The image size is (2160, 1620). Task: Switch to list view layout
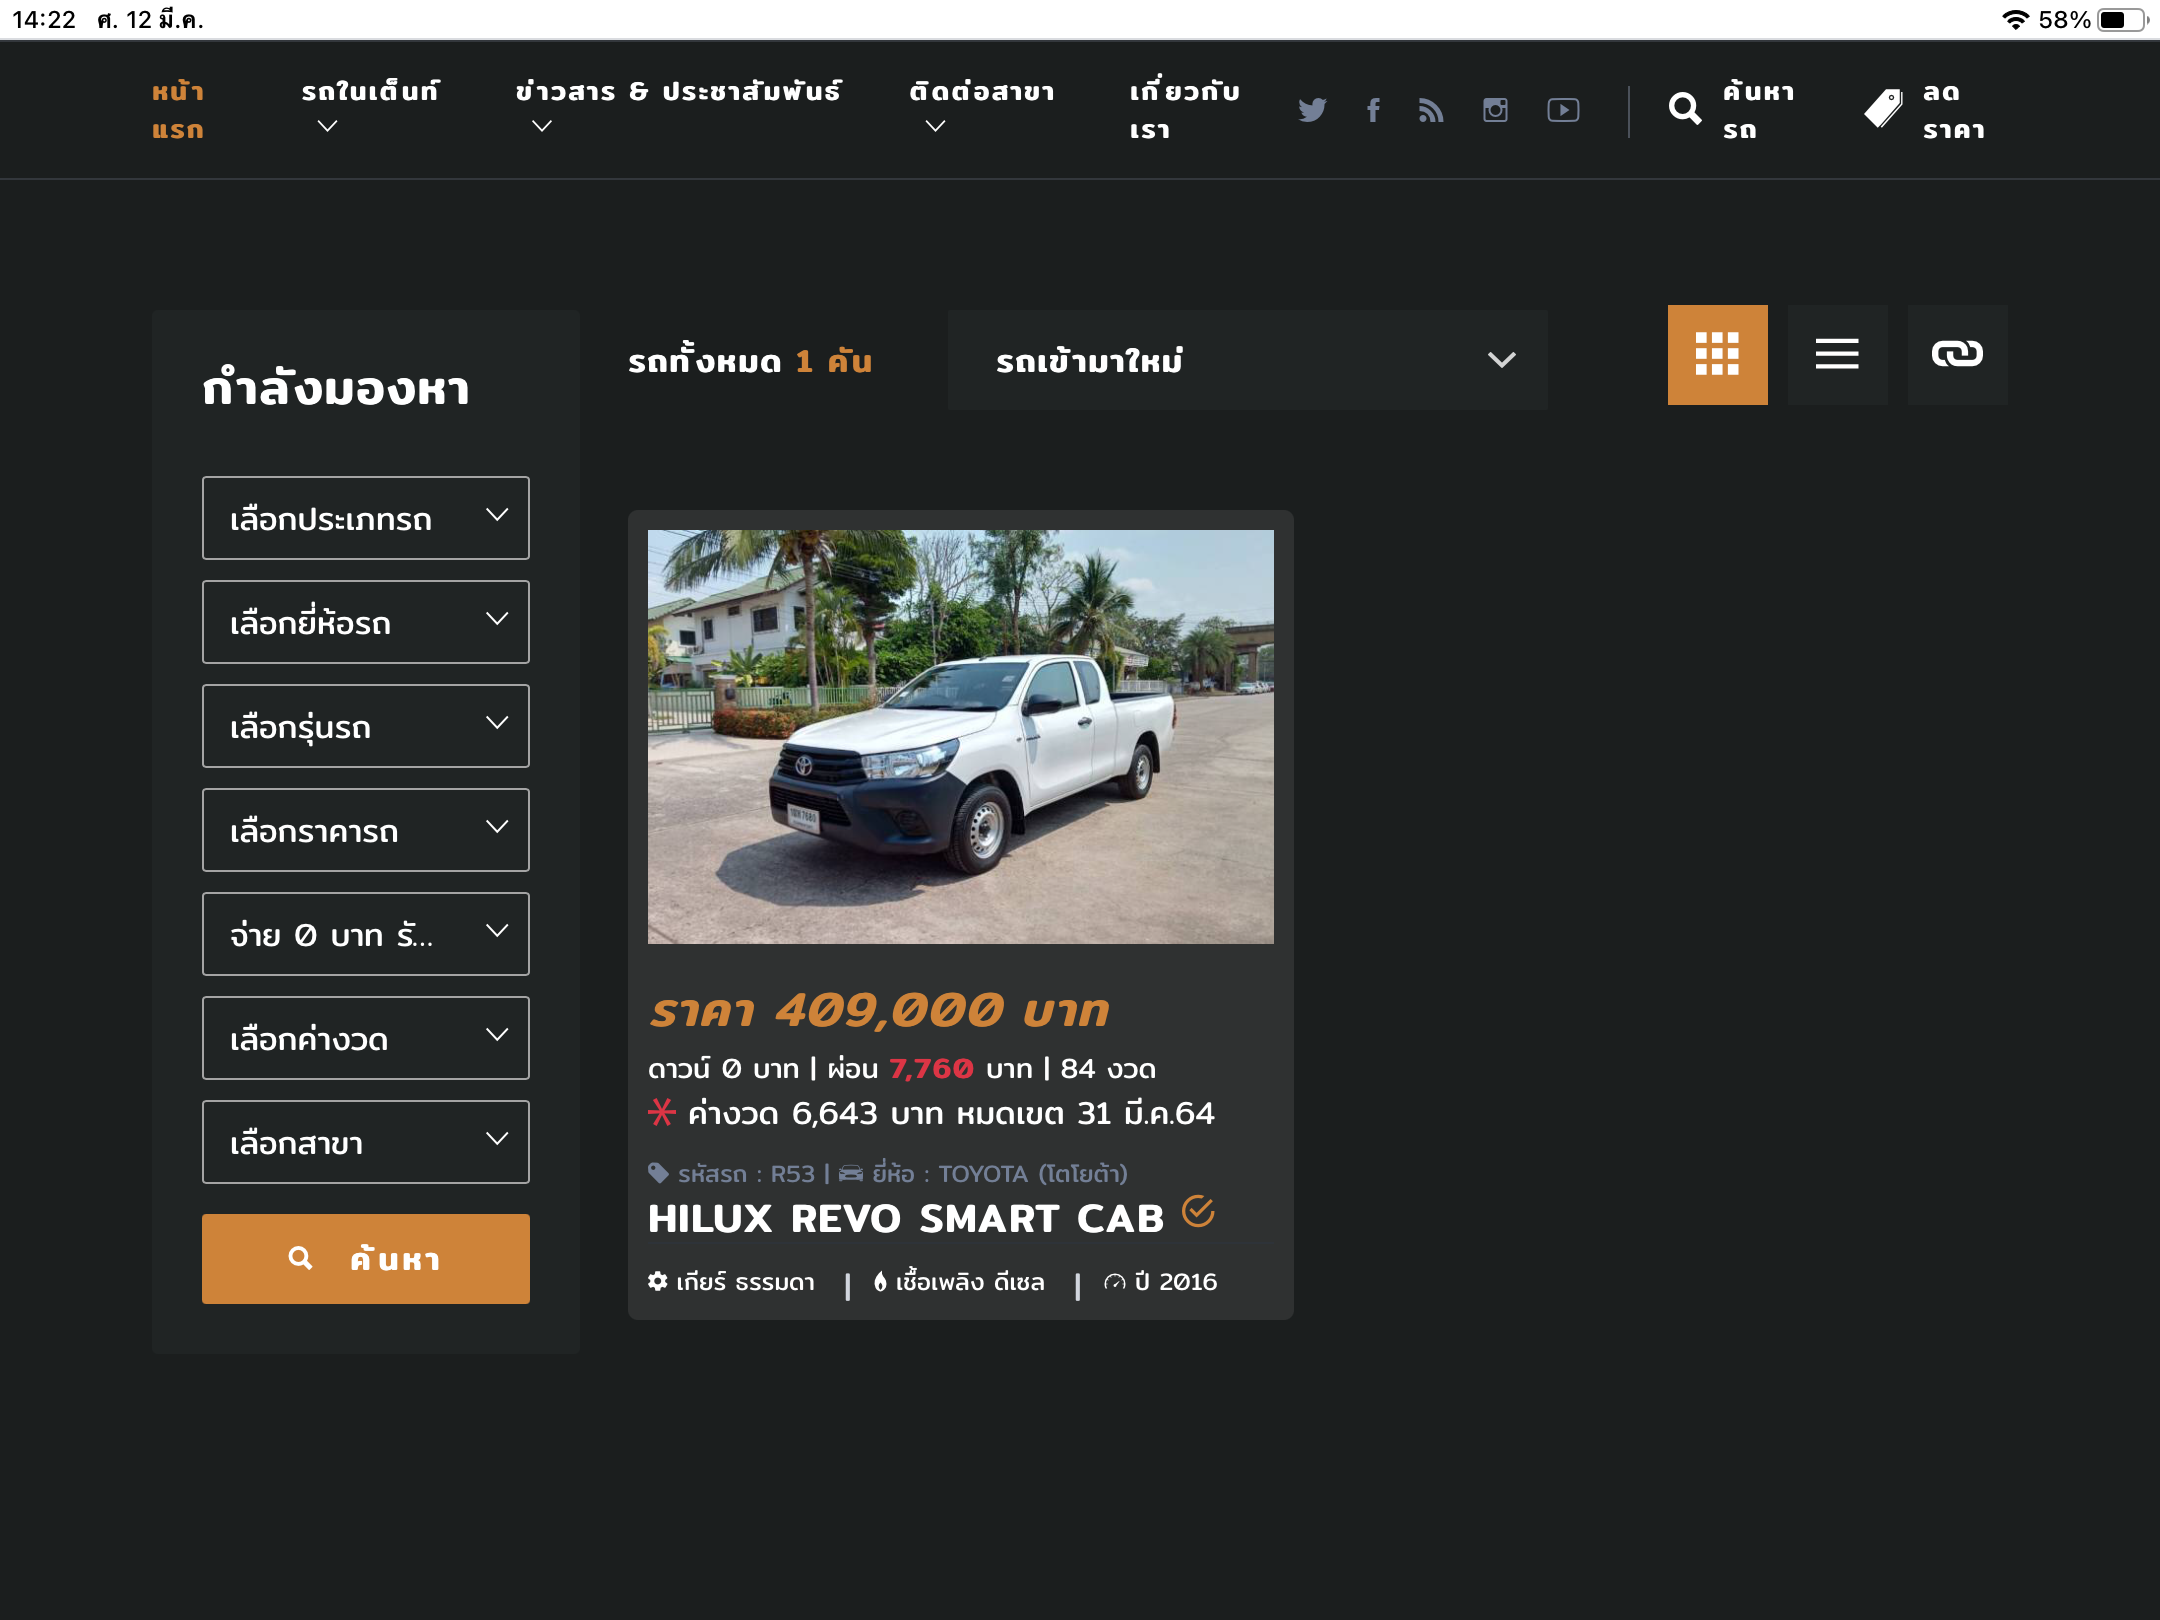tap(1837, 354)
